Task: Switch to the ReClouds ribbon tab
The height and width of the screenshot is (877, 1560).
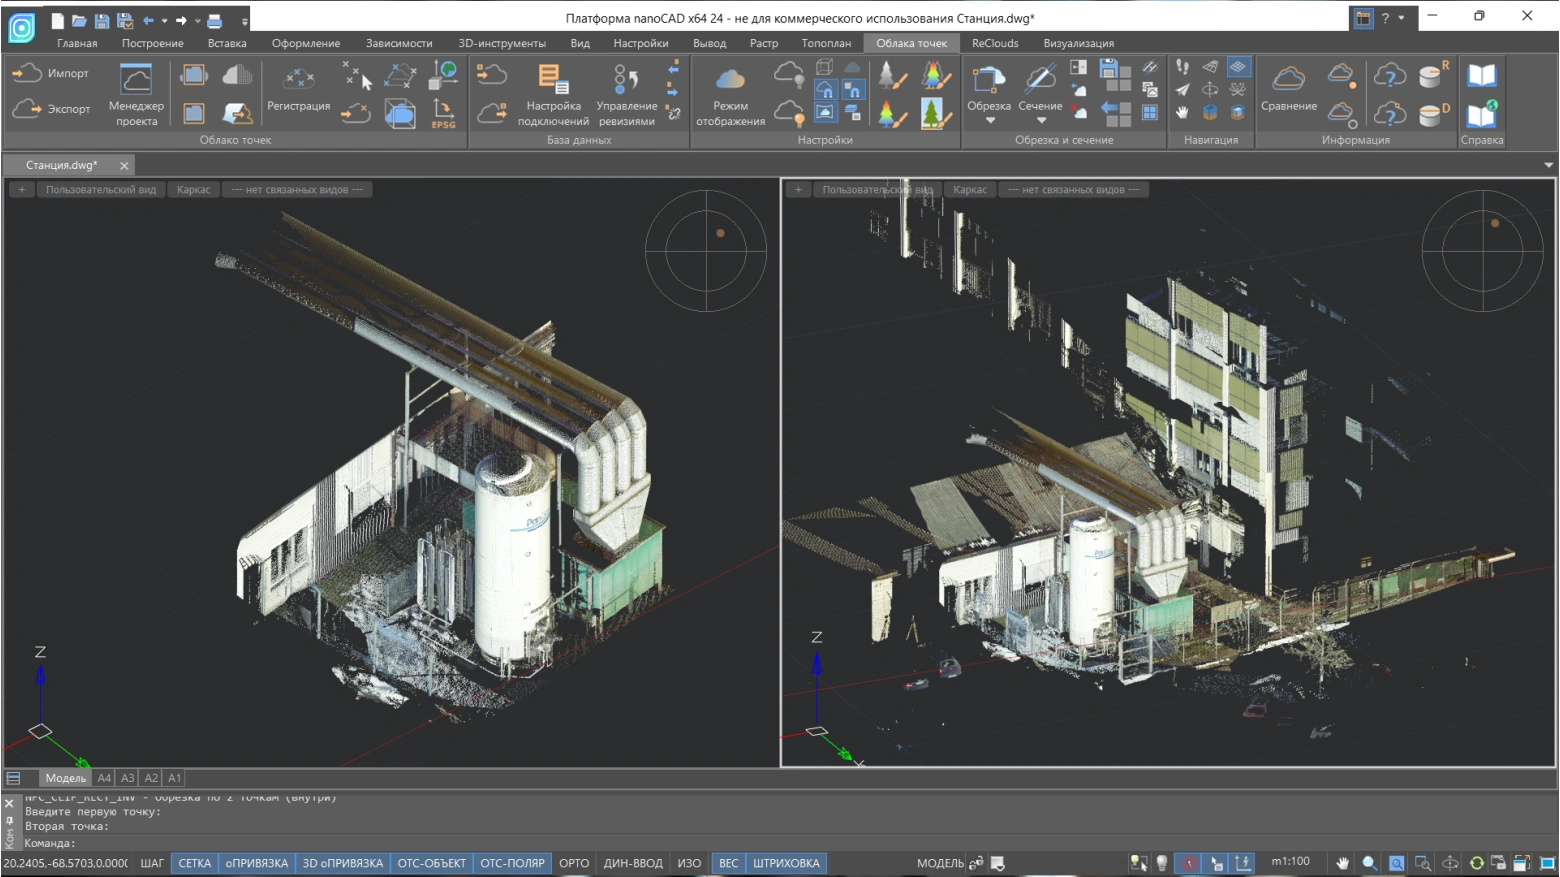Action: click(x=995, y=43)
